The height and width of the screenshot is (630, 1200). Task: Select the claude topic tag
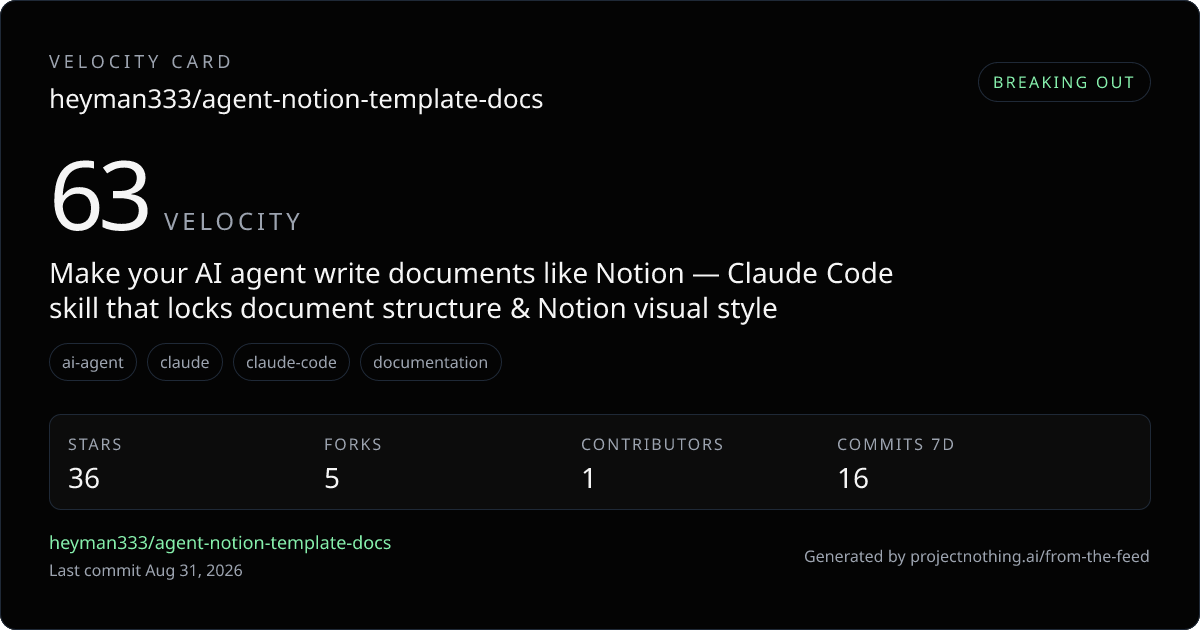click(185, 362)
